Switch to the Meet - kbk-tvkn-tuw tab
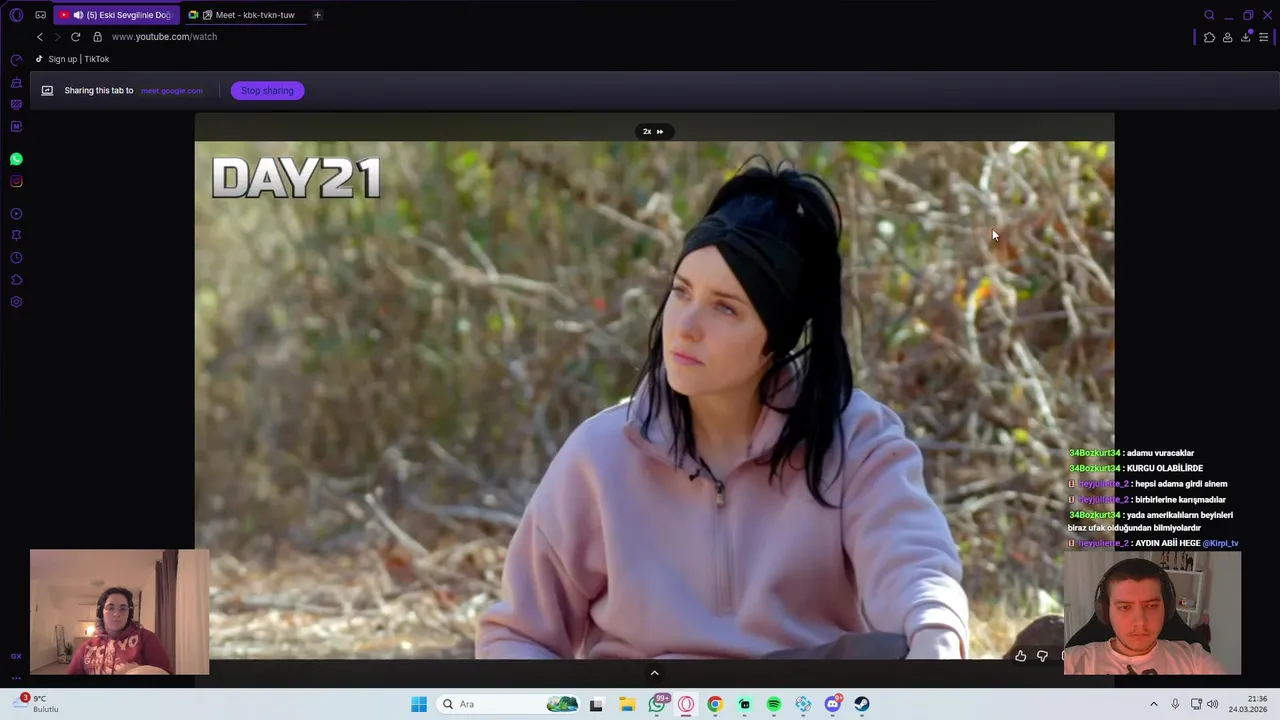Screen dimensions: 1280x720 pos(245,15)
